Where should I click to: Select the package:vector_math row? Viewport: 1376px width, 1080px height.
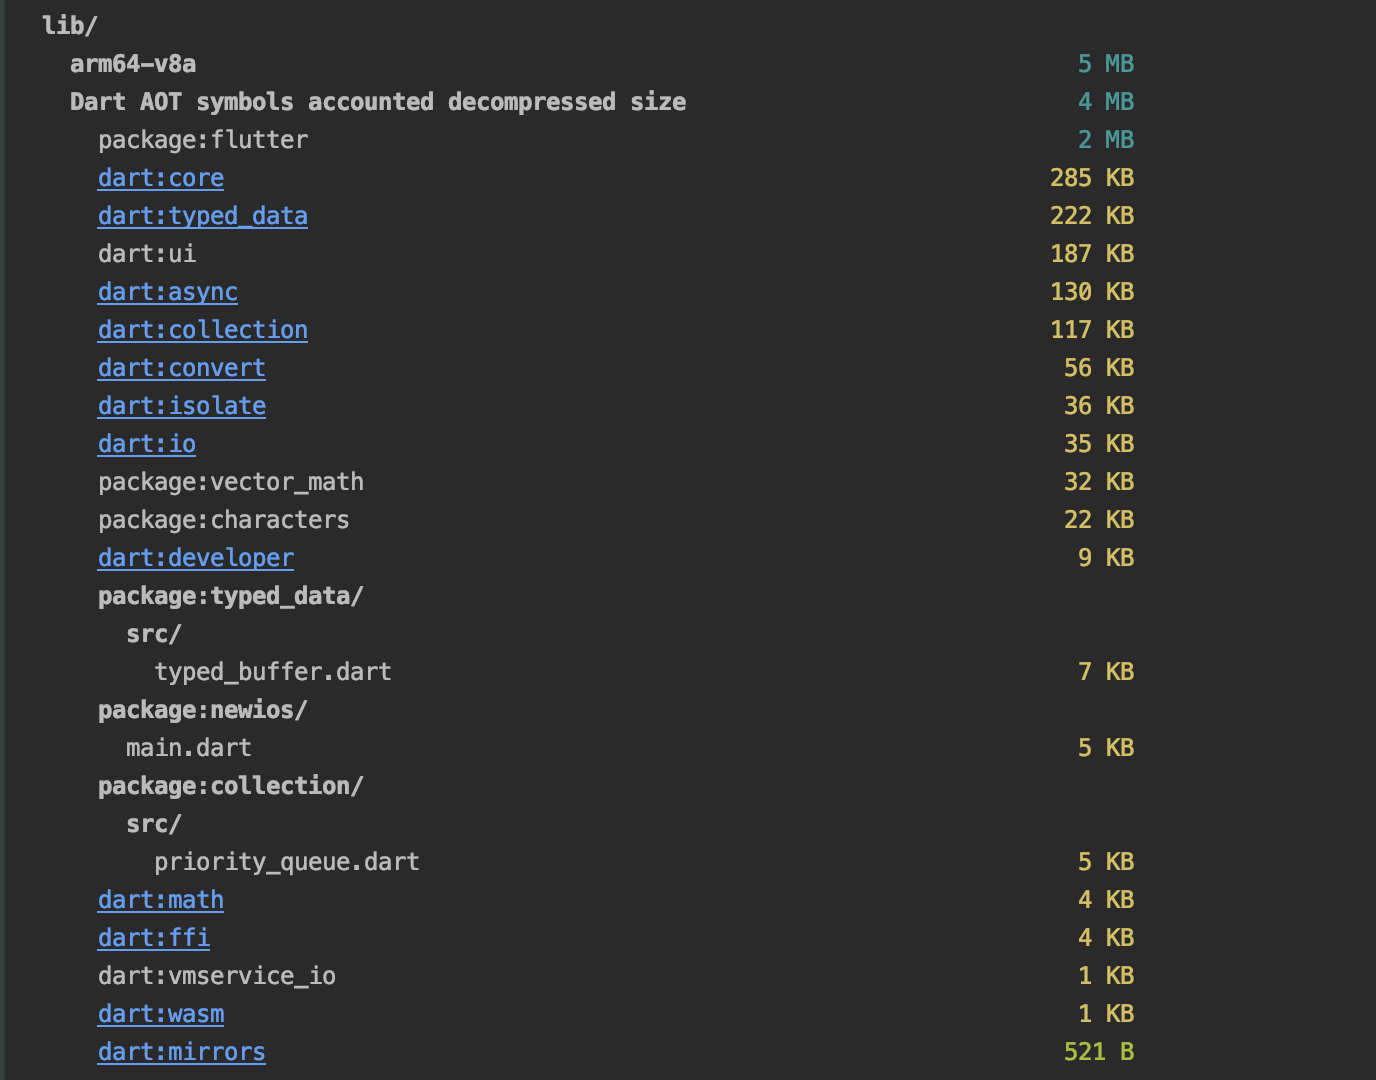point(231,482)
